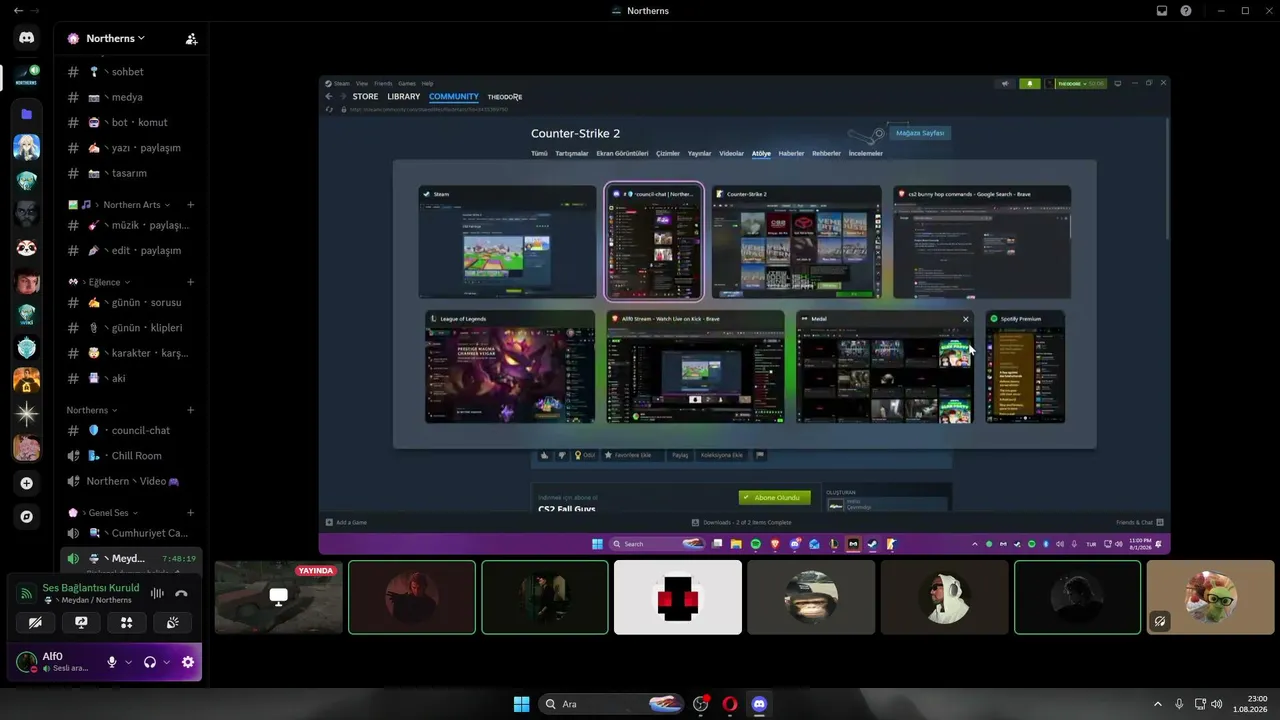The width and height of the screenshot is (1280, 720).
Task: Join the Northern Video voice channel
Action: click(131, 481)
